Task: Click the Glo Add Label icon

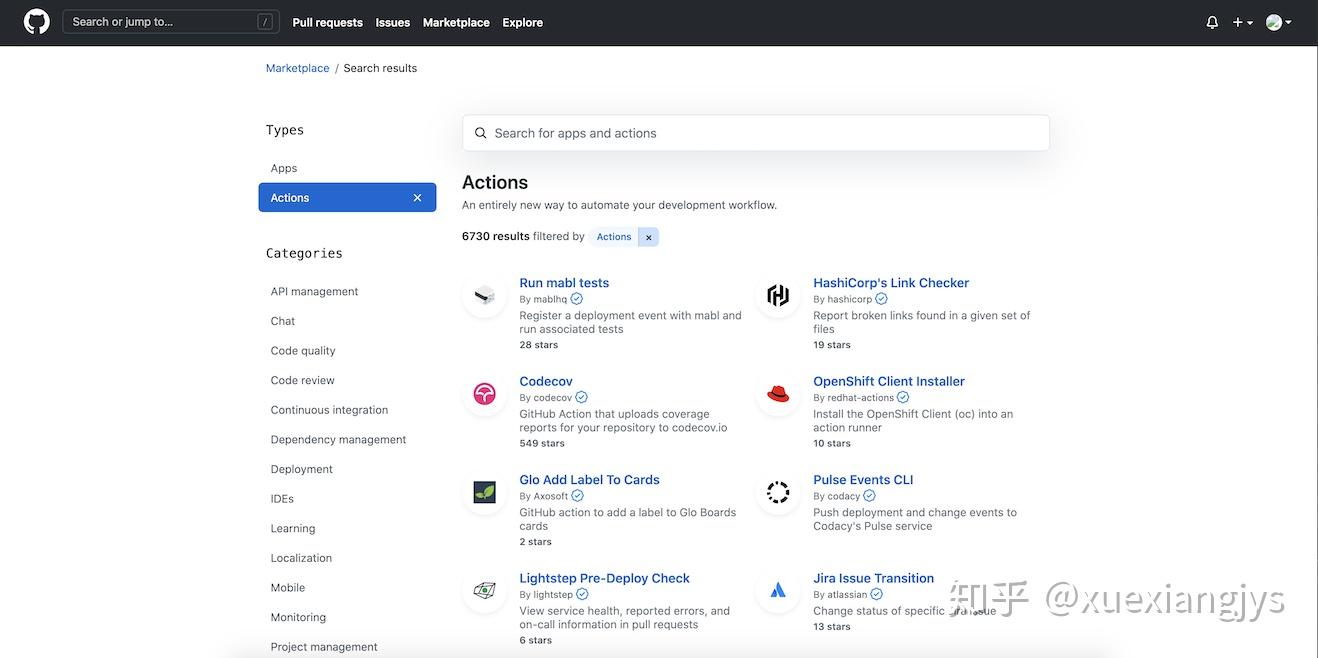Action: coord(485,492)
